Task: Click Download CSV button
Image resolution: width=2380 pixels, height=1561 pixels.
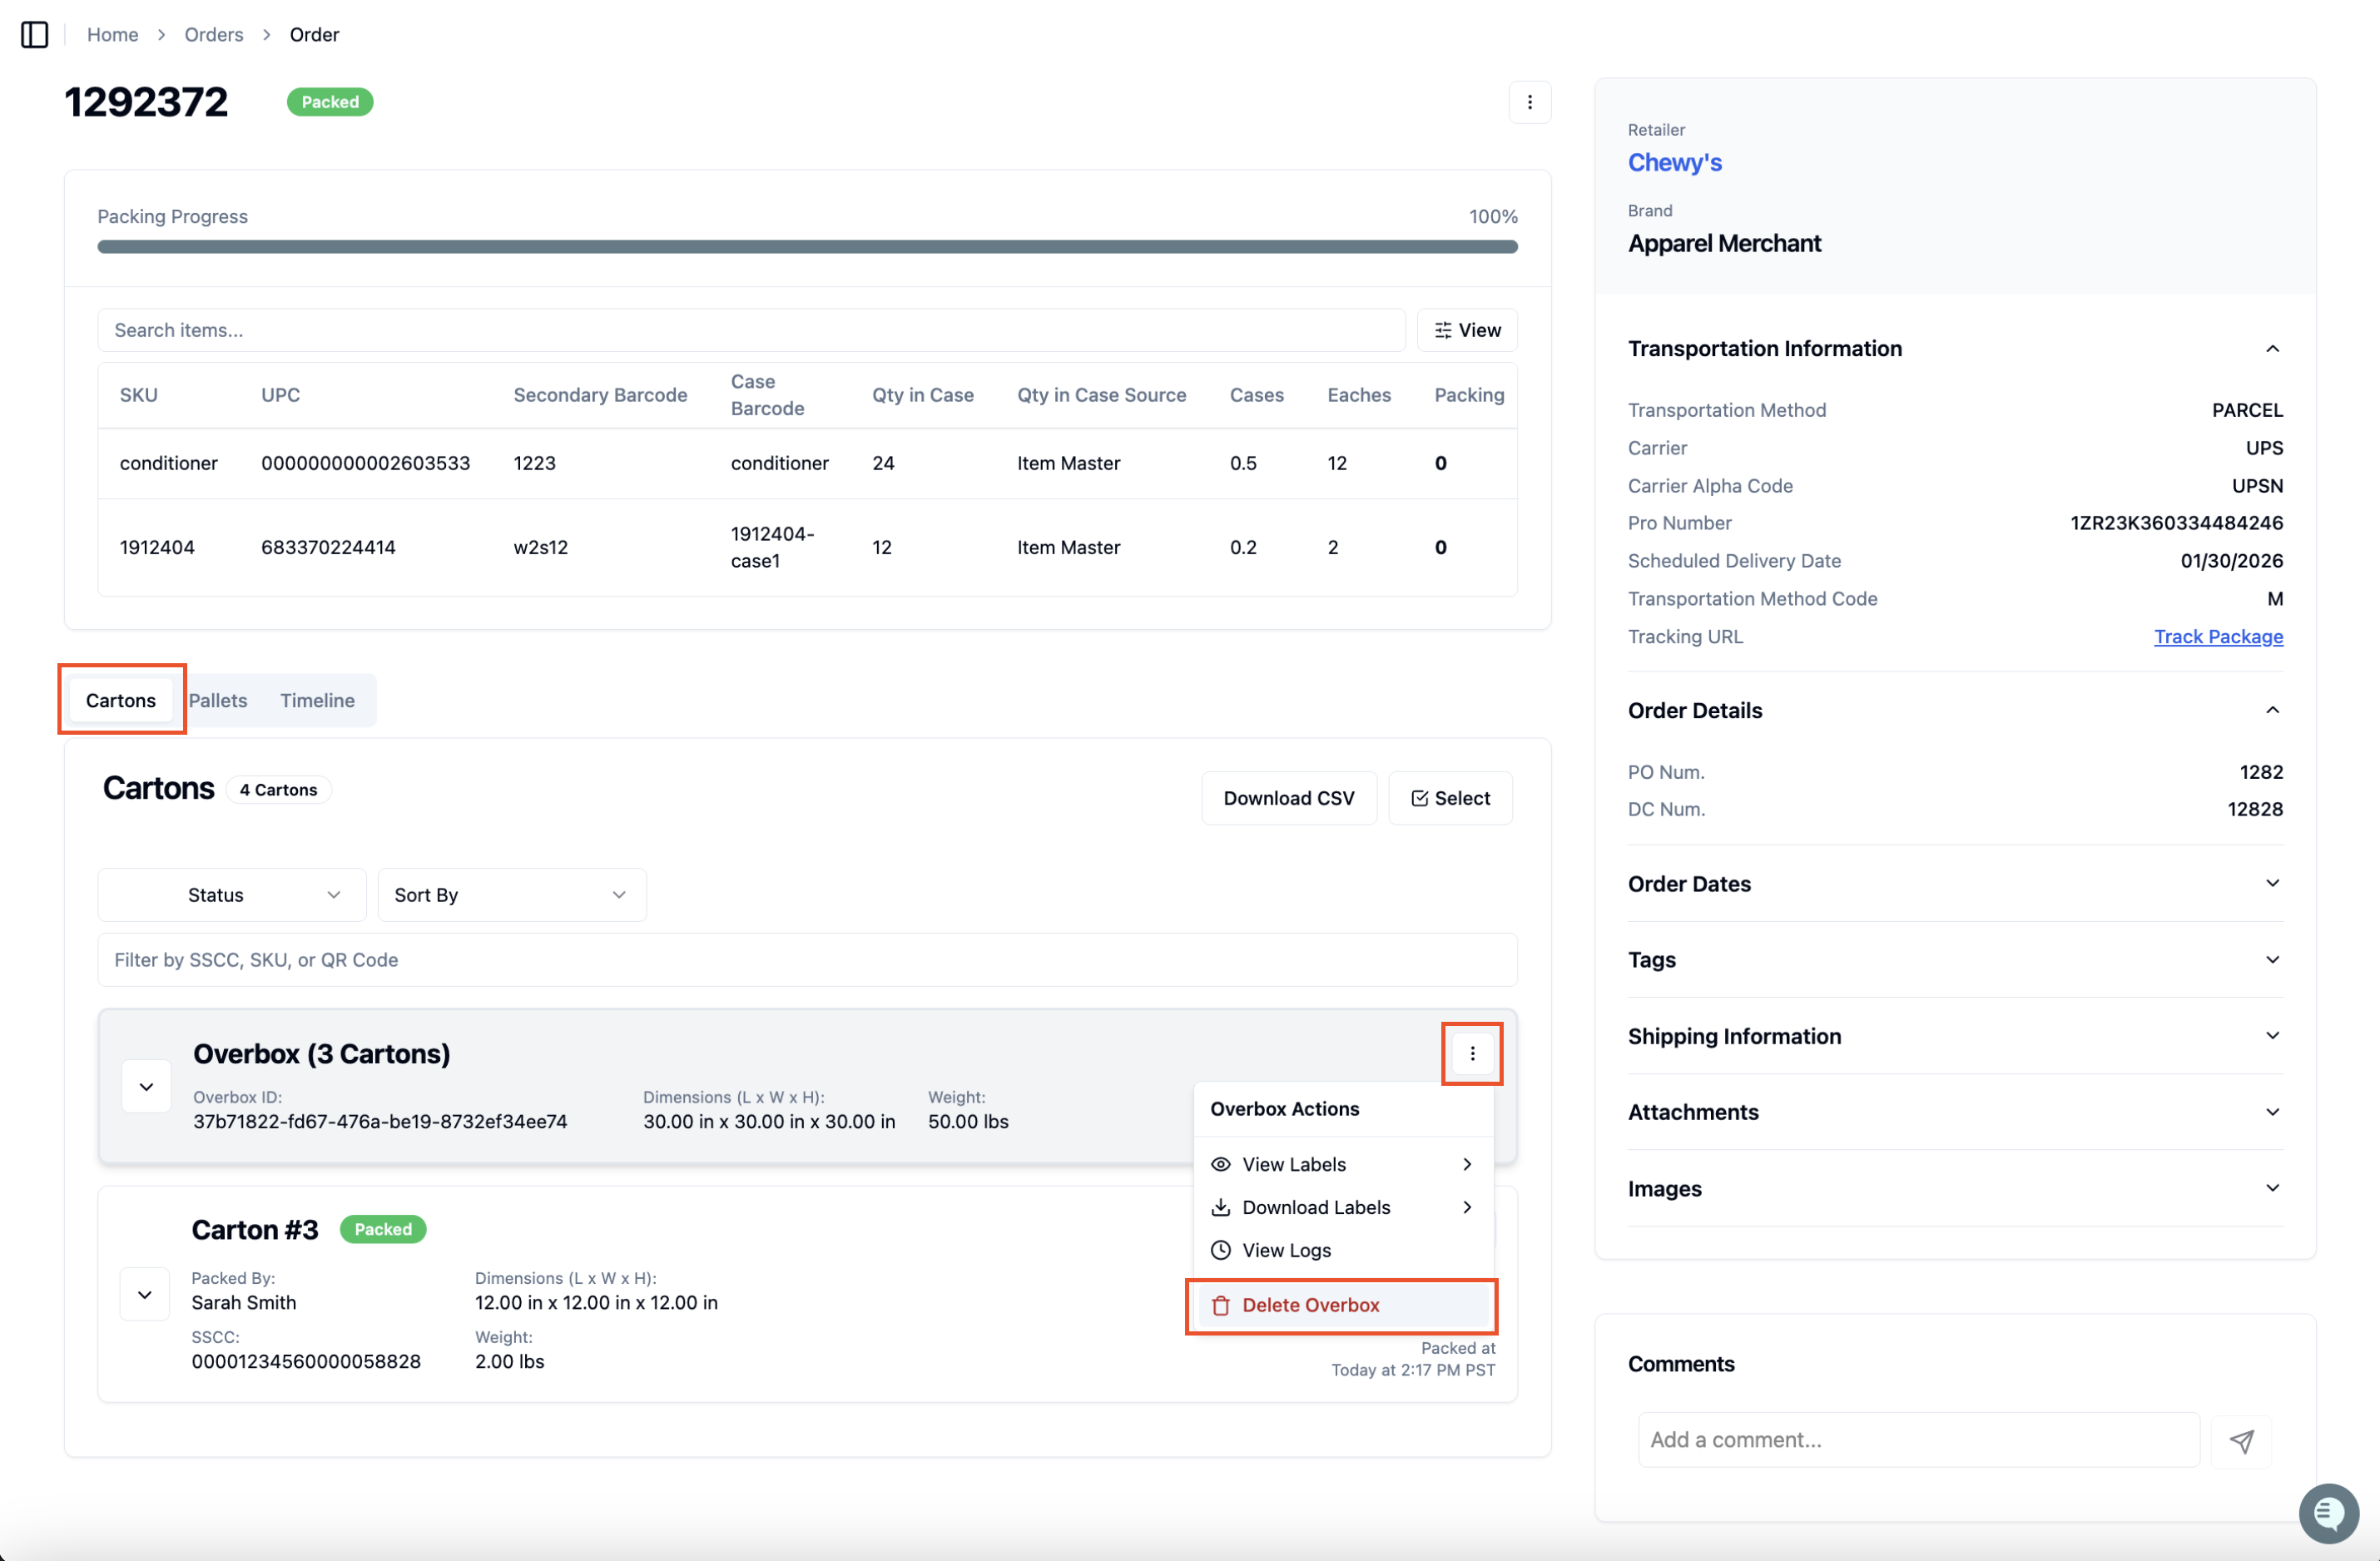Action: click(x=1288, y=798)
